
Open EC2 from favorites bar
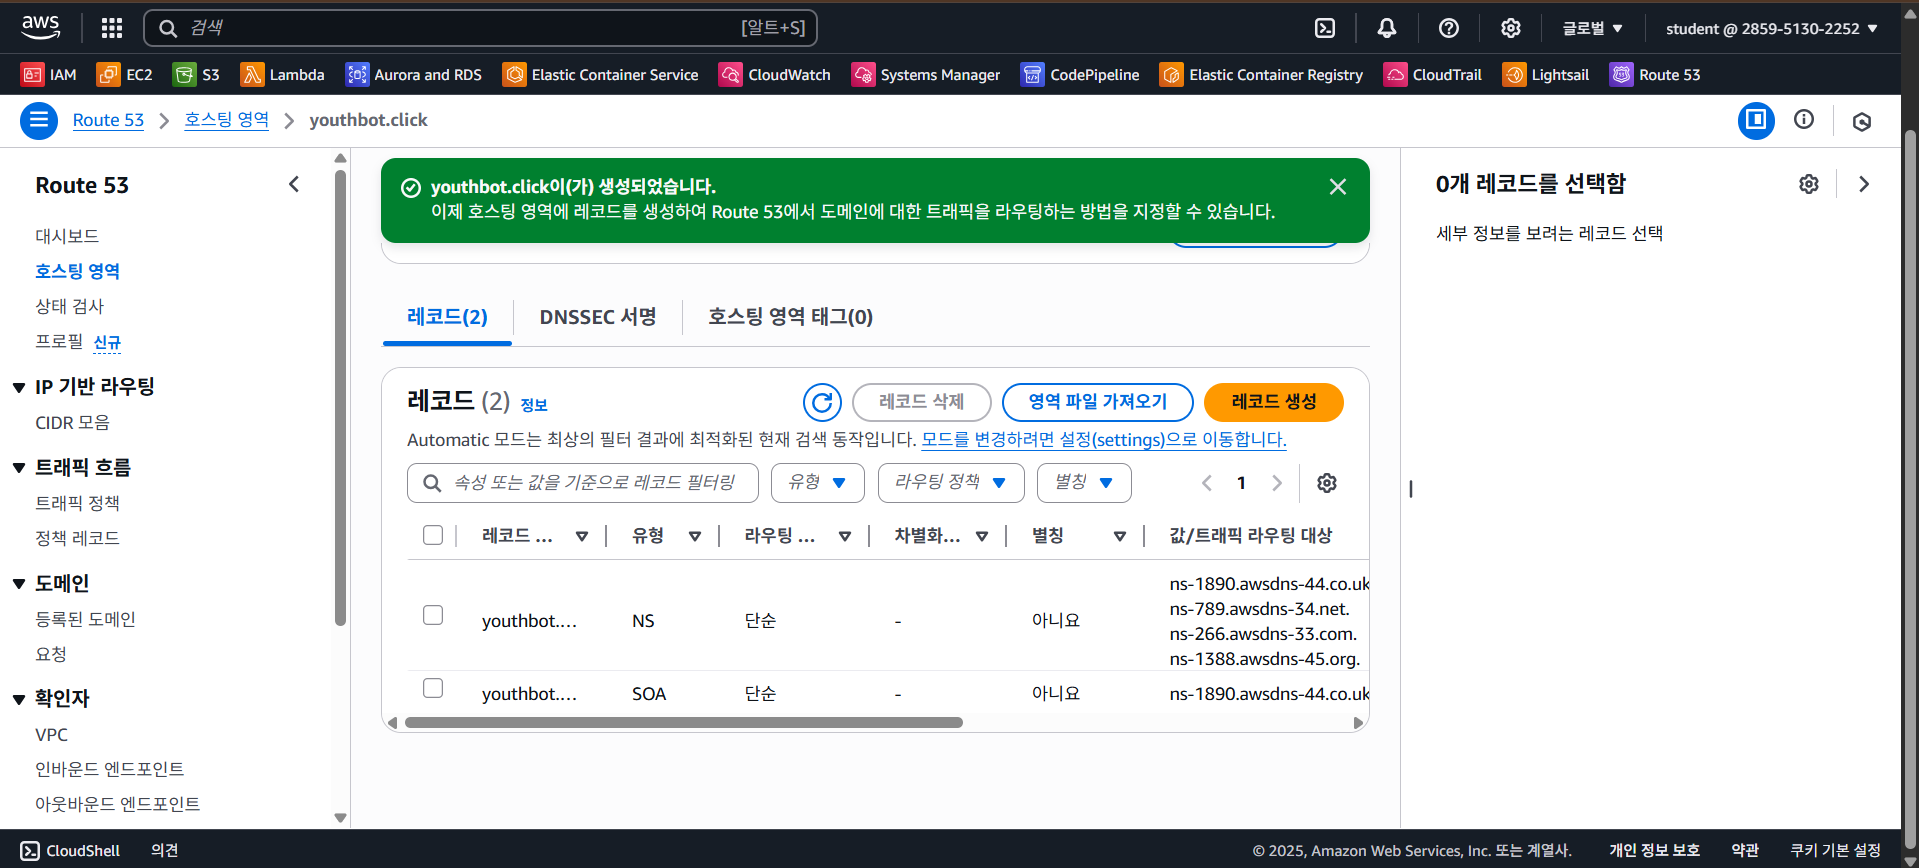(x=125, y=75)
